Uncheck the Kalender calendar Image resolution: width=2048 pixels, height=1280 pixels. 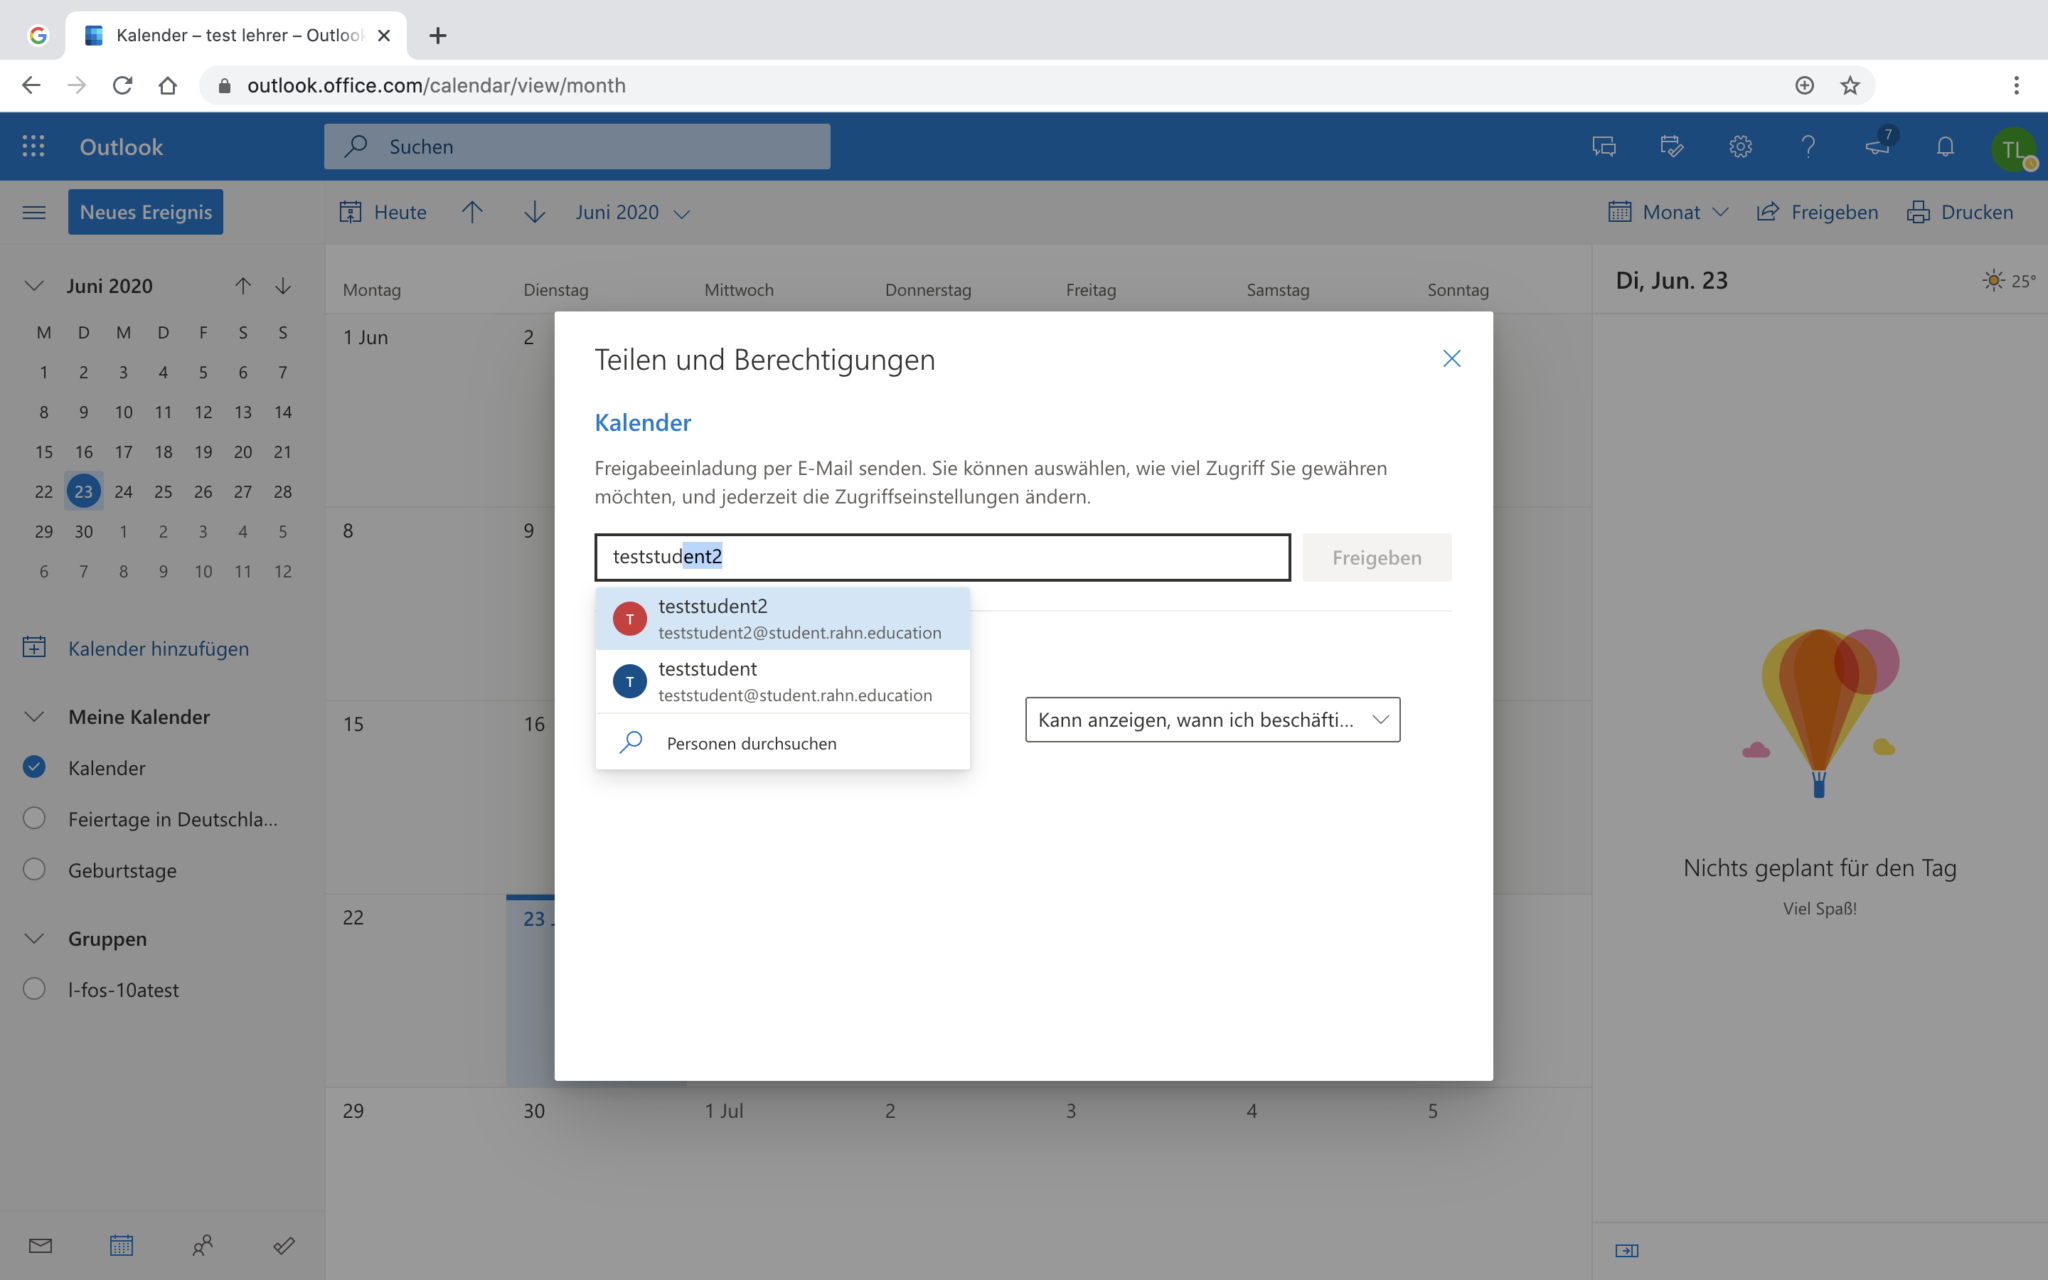pyautogui.click(x=34, y=767)
